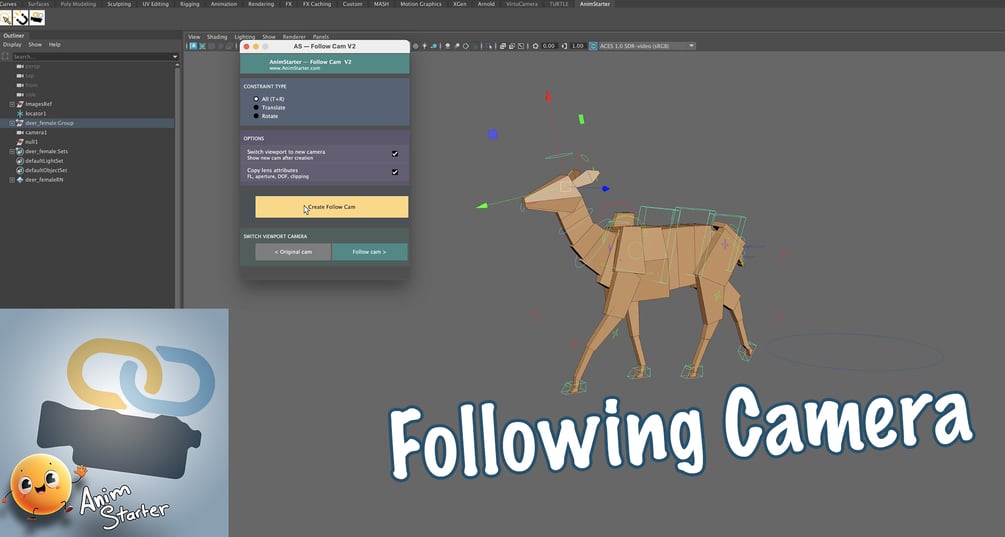Click the Follow cam > button

(x=369, y=252)
